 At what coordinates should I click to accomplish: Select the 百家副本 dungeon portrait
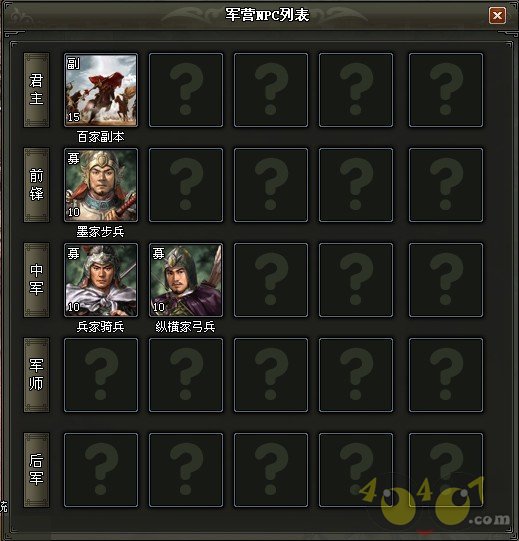click(x=101, y=90)
